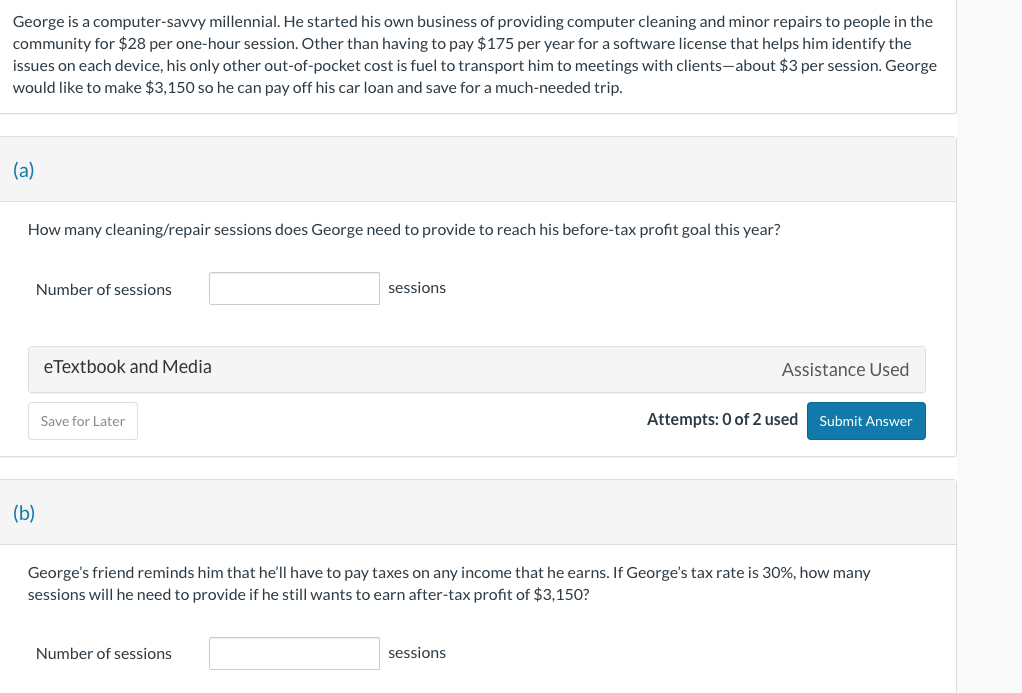Click the Save for Later button
Viewport: 1022px width, 693px height.
[x=83, y=421]
